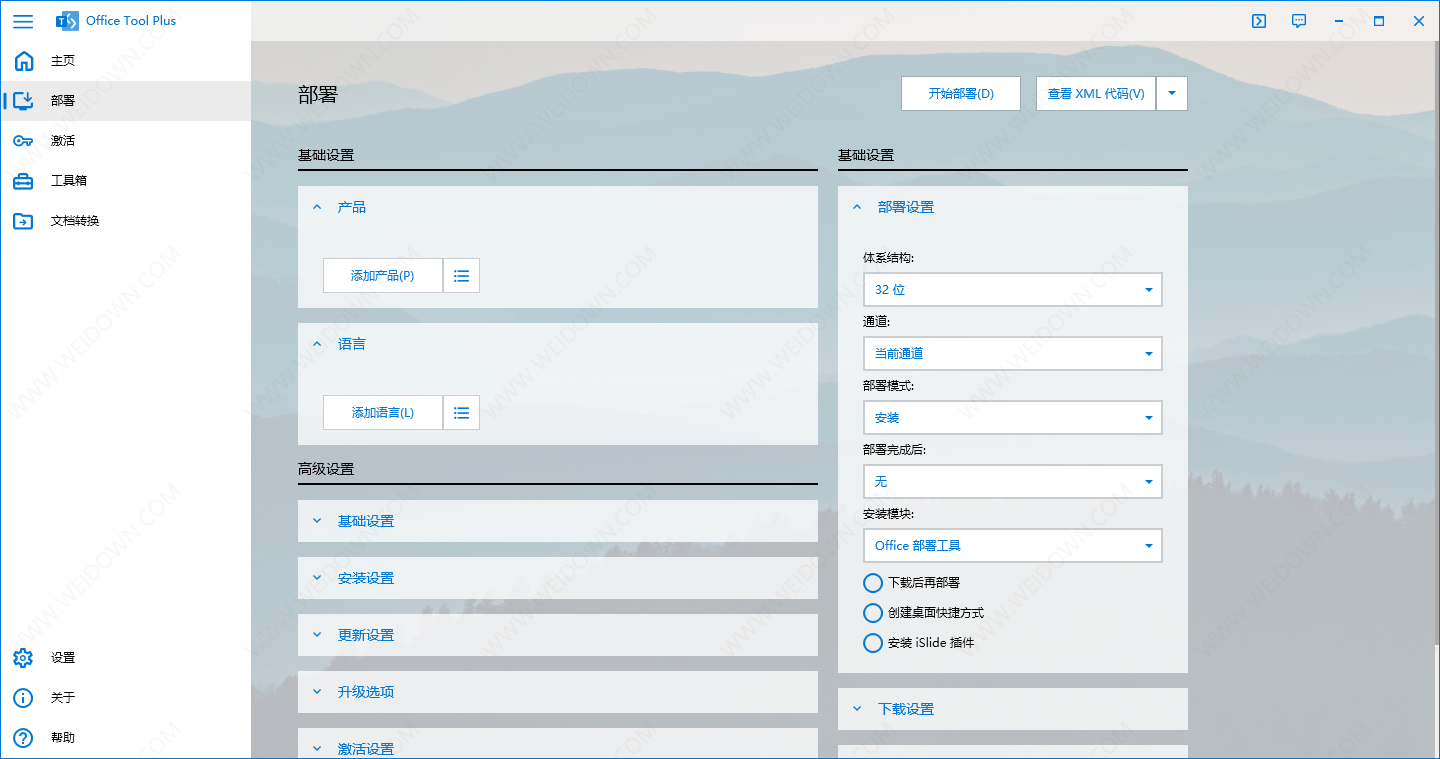Open the 工具箱 navigation item
Screen dimensions: 1440x759
[x=125, y=181]
